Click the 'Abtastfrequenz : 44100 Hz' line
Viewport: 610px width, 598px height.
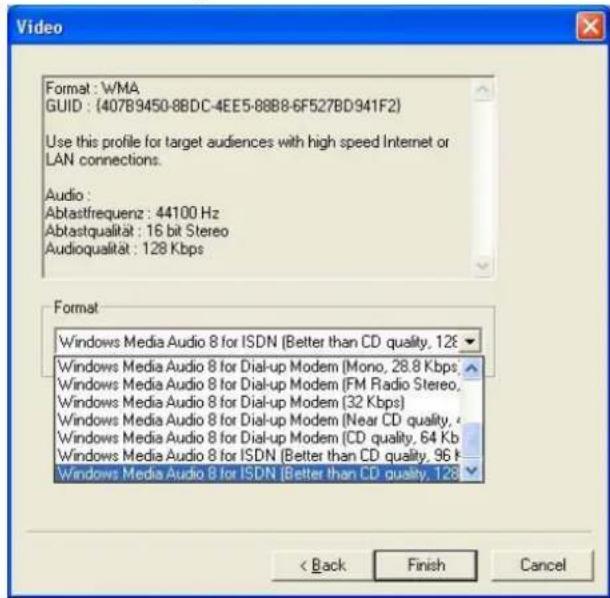point(132,213)
